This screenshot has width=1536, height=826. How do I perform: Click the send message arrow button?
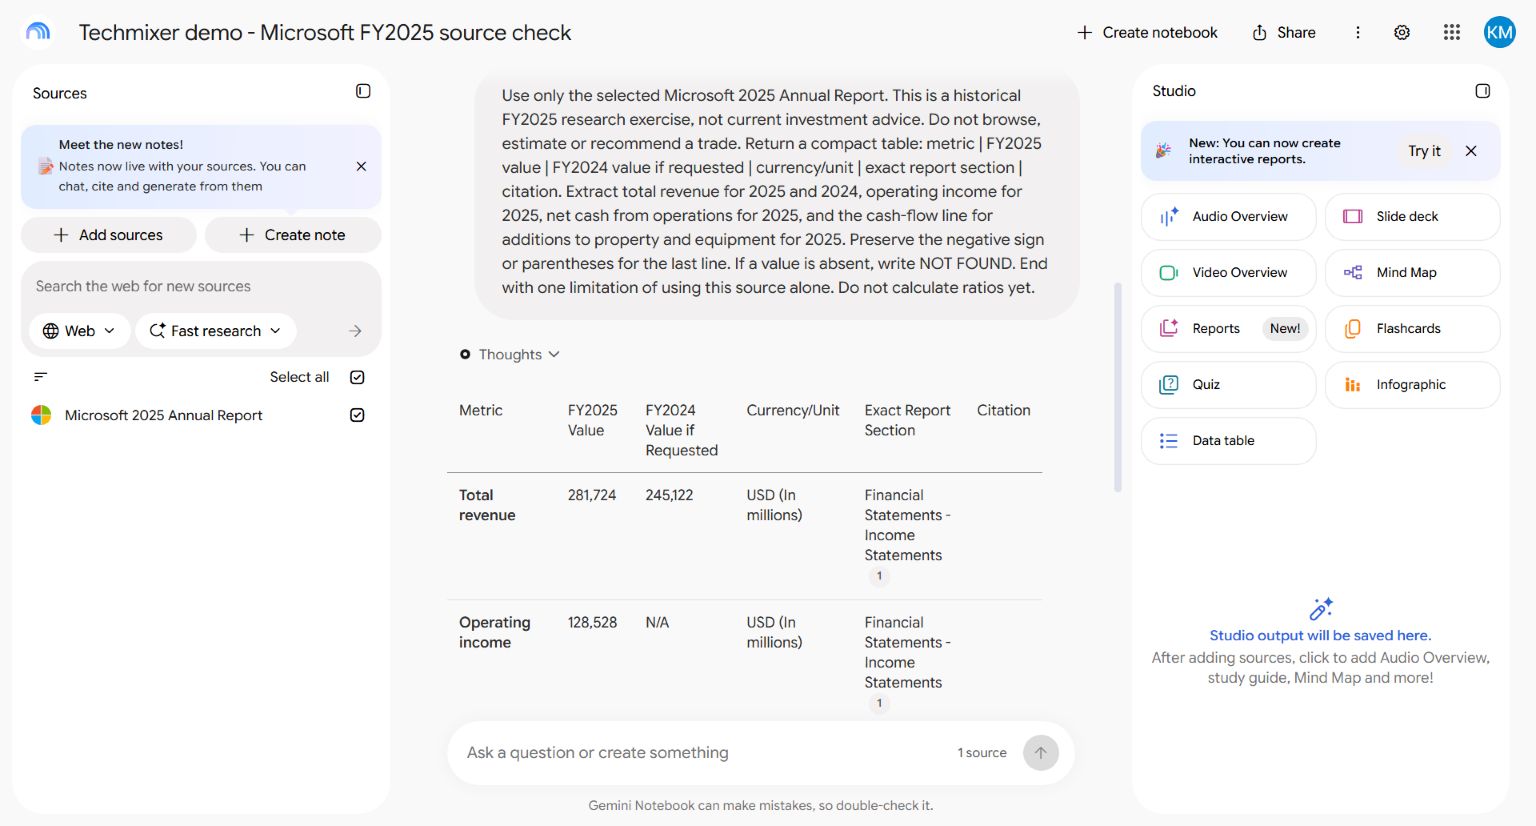pos(1040,753)
